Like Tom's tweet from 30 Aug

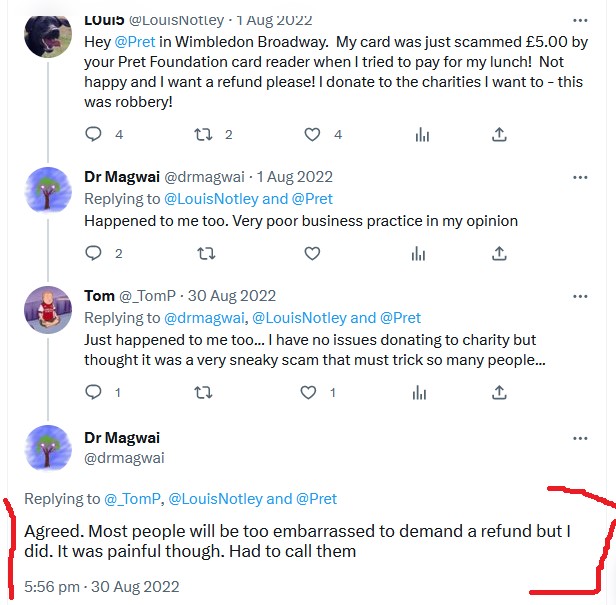(312, 393)
